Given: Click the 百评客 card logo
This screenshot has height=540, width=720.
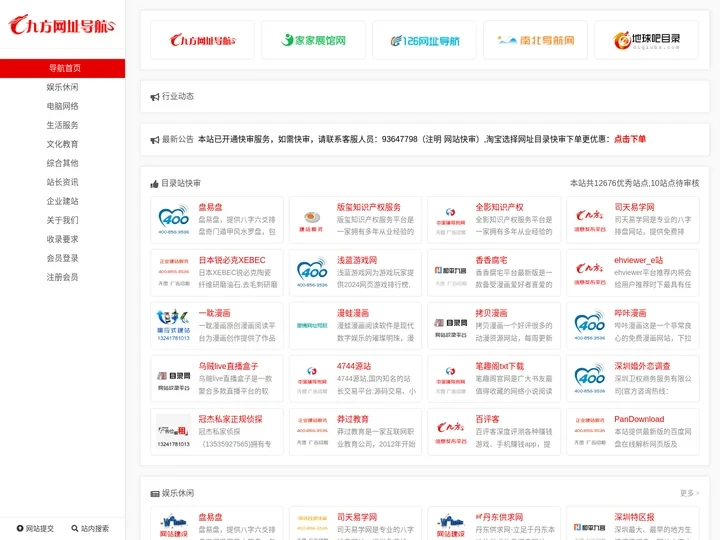Looking at the screenshot, I should (450, 431).
